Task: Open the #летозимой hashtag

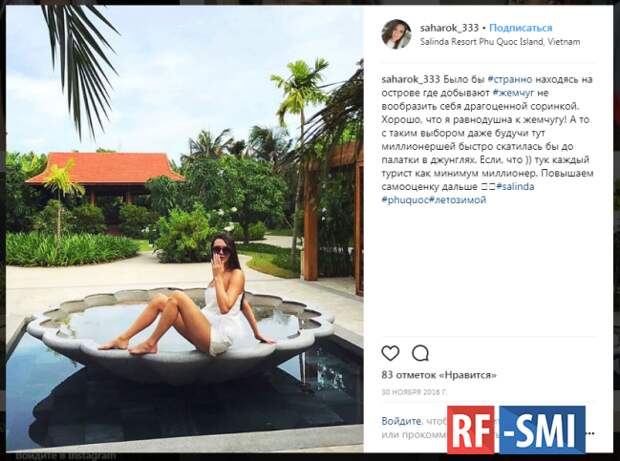Action: (x=457, y=200)
